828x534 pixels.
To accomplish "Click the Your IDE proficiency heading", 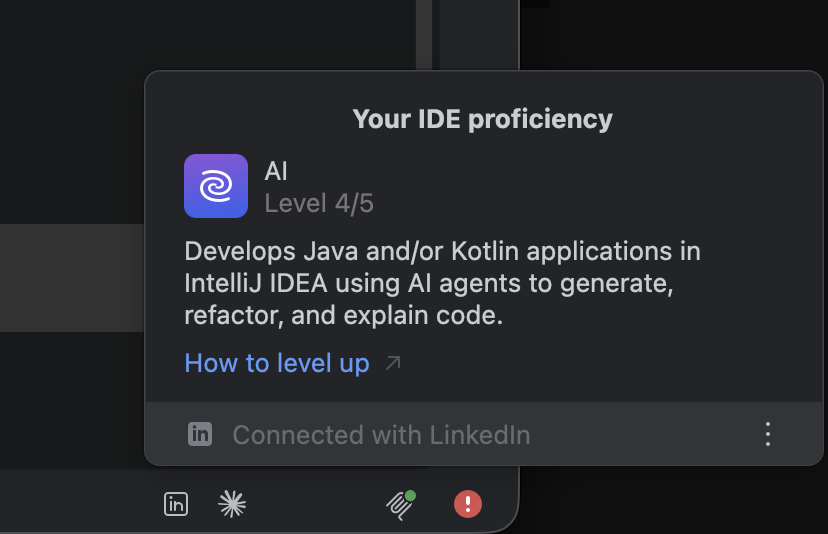I will pyautogui.click(x=483, y=119).
